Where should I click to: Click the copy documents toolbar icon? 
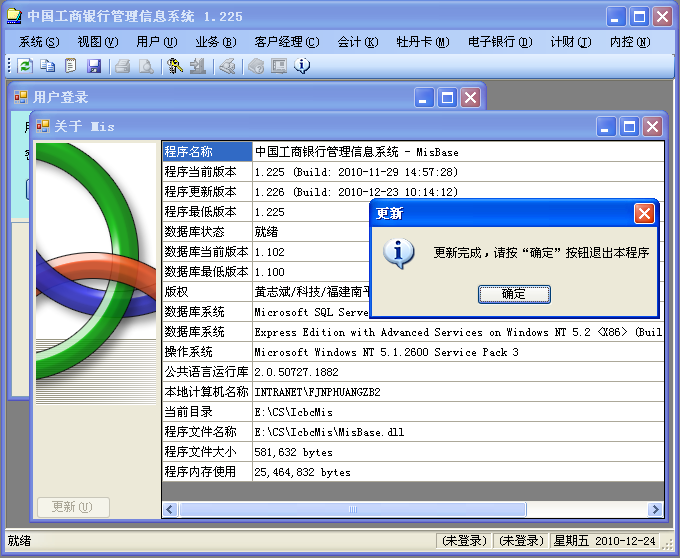coord(48,66)
